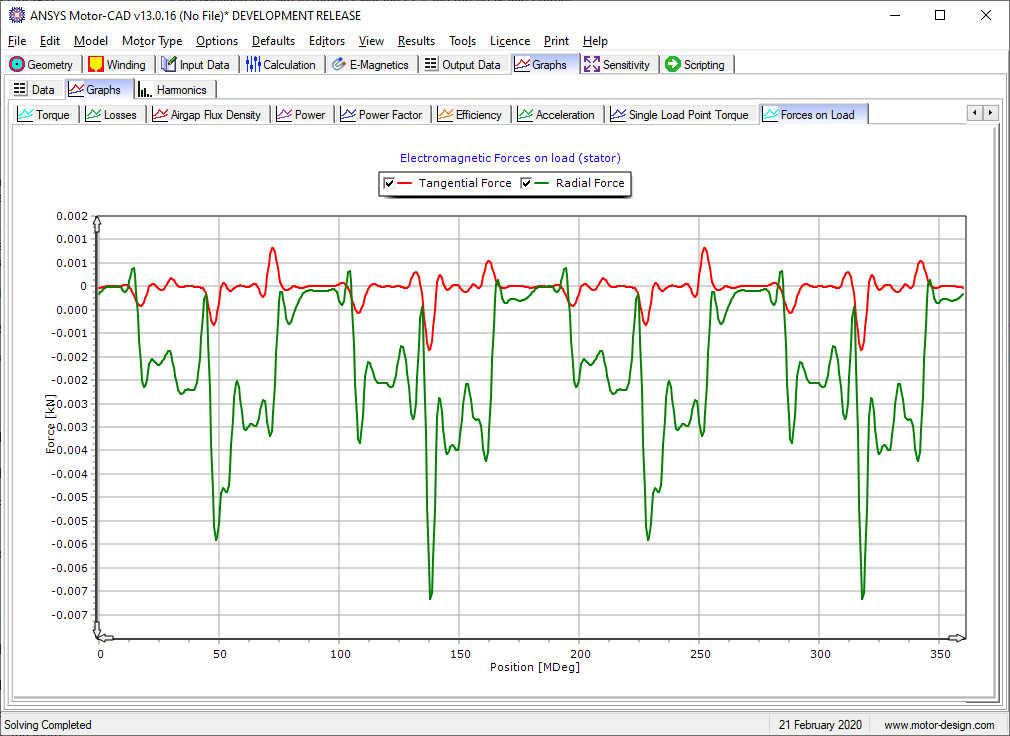
Task: Click the Sensitivity arrows icon
Action: click(x=591, y=64)
